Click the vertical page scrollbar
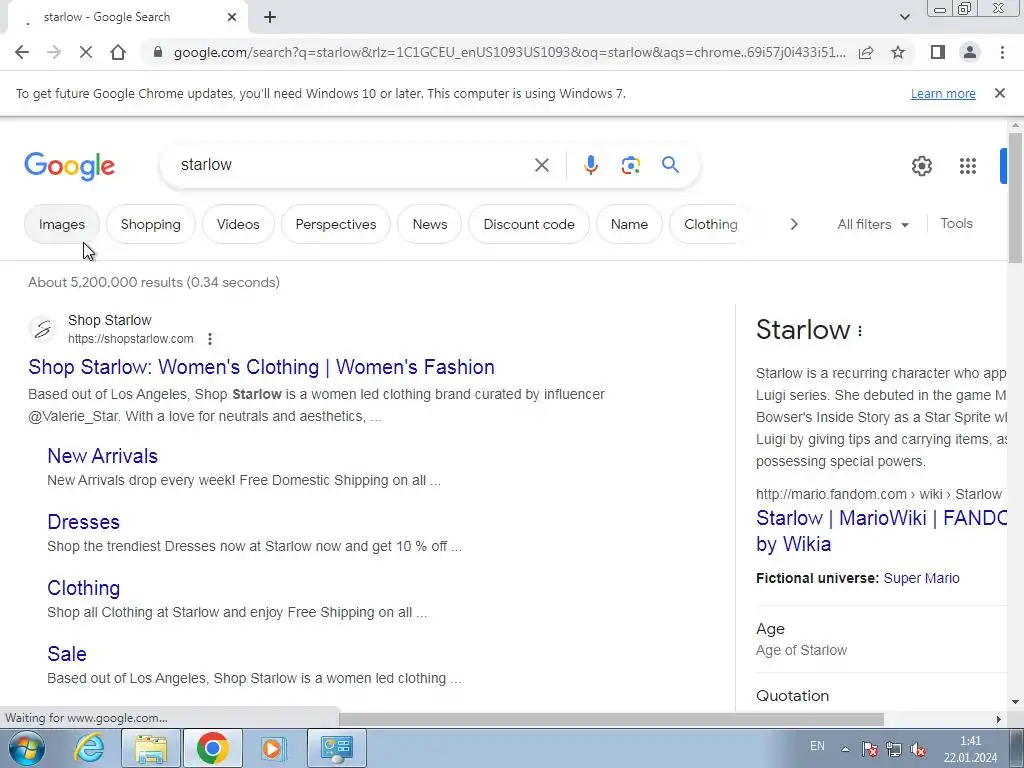 (1015, 198)
